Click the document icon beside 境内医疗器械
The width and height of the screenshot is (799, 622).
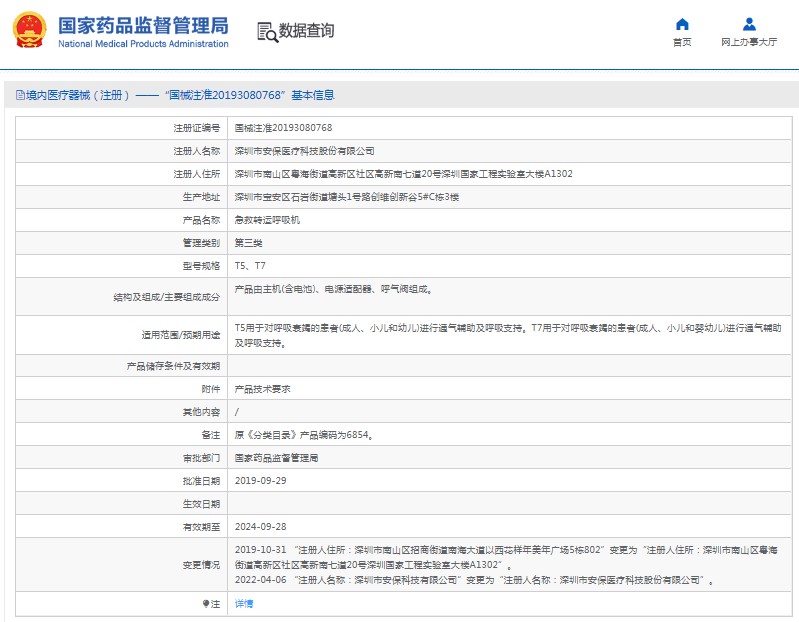point(20,95)
